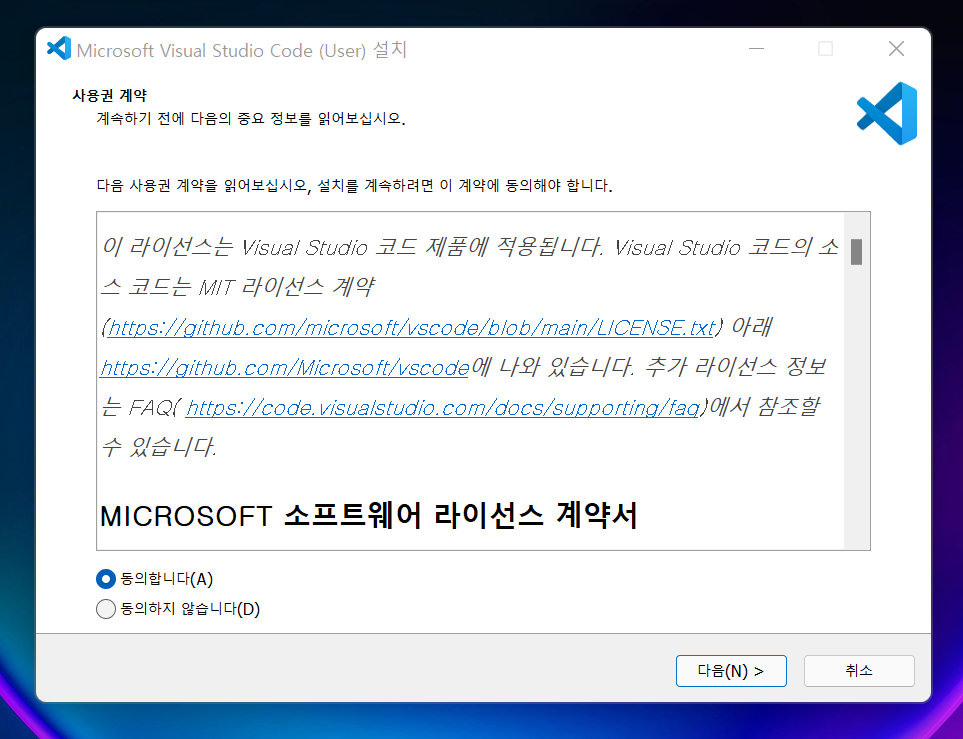
Task: Open the code.visualstudio.com FAQ link
Action: tap(443, 407)
